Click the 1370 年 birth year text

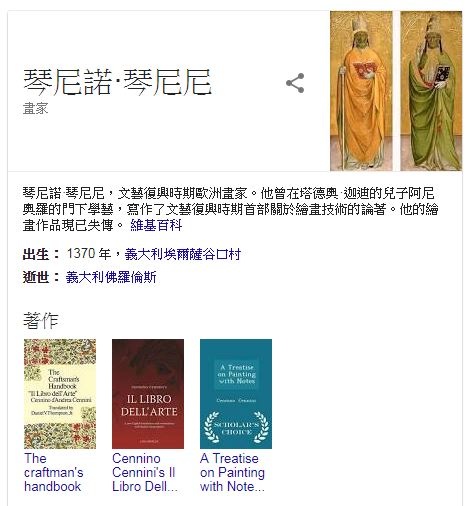click(x=89, y=254)
